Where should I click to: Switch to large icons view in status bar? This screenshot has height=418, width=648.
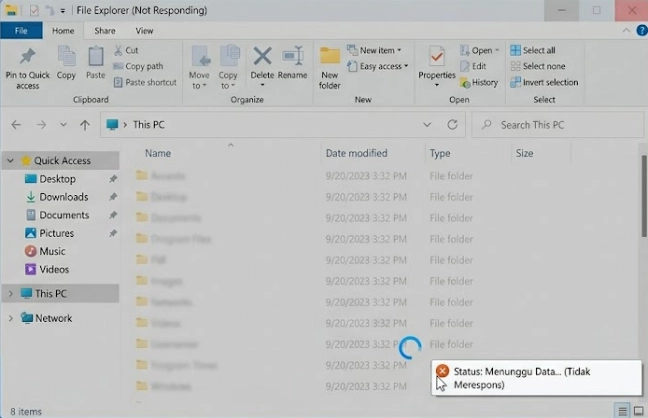[638, 411]
